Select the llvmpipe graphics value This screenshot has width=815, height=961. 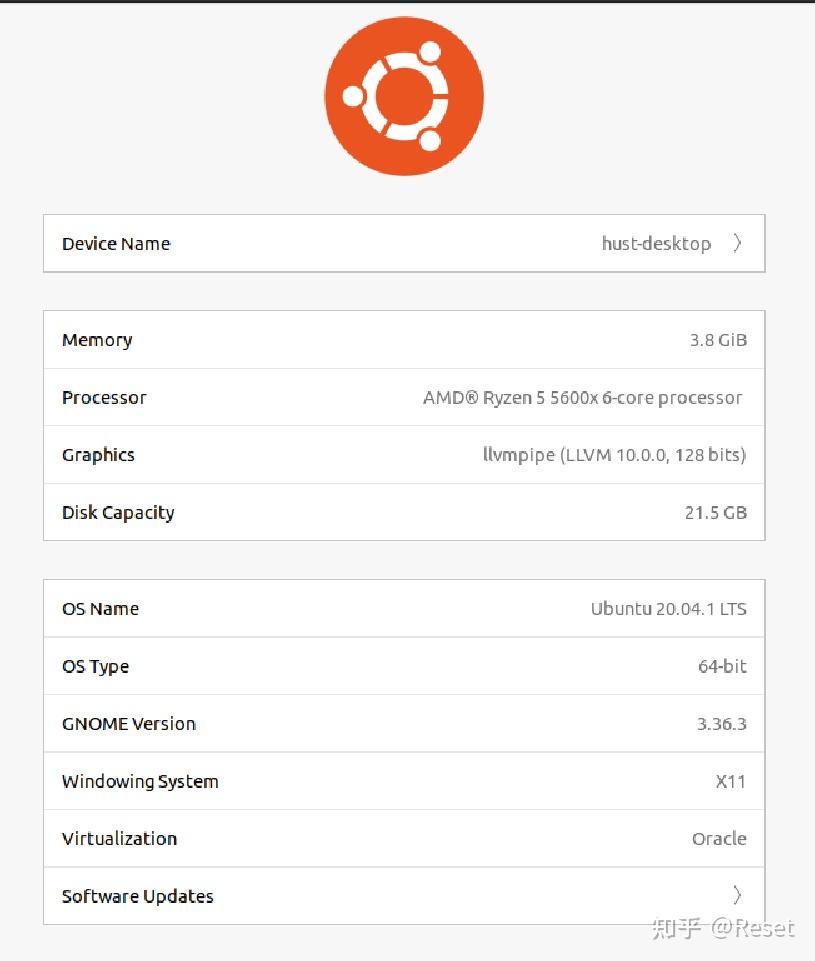(614, 455)
